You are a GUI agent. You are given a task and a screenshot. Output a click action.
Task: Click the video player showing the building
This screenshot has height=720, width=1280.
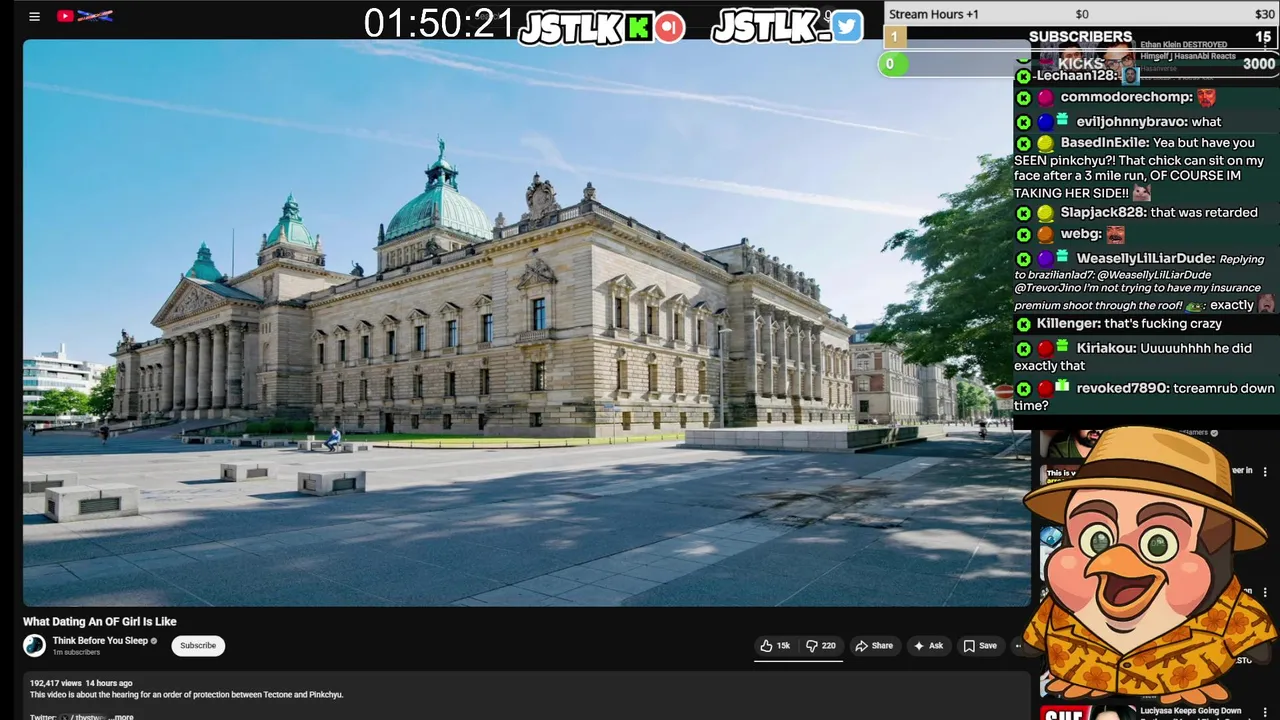(x=526, y=322)
